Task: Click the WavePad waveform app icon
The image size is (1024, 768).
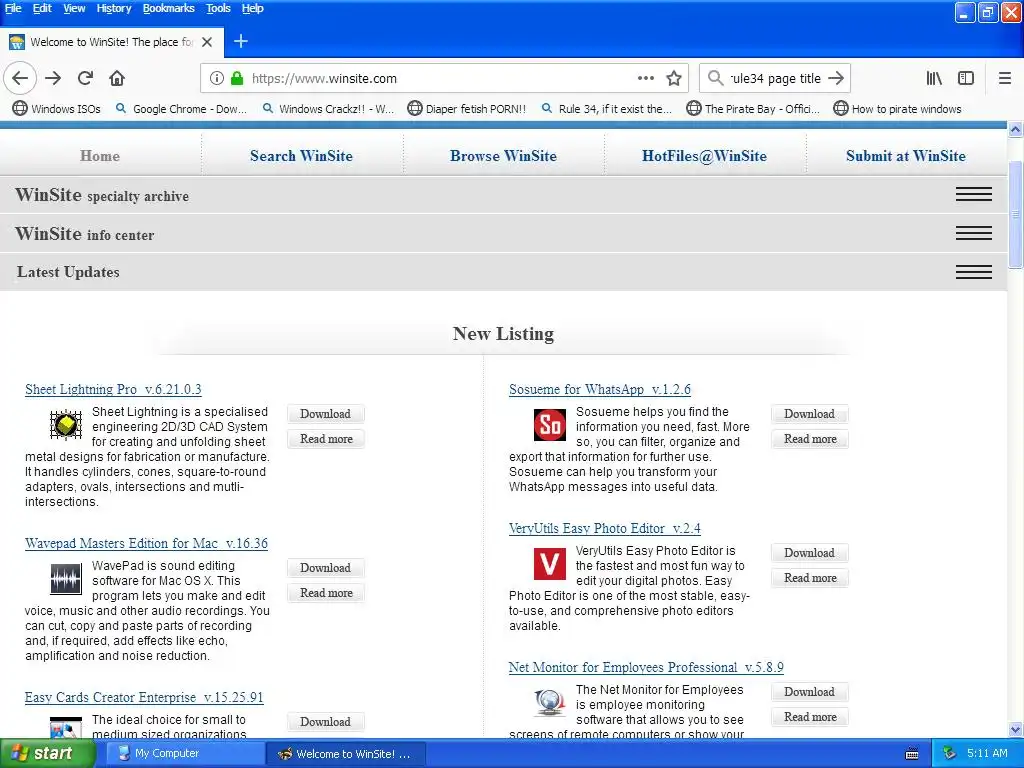Action: point(66,579)
